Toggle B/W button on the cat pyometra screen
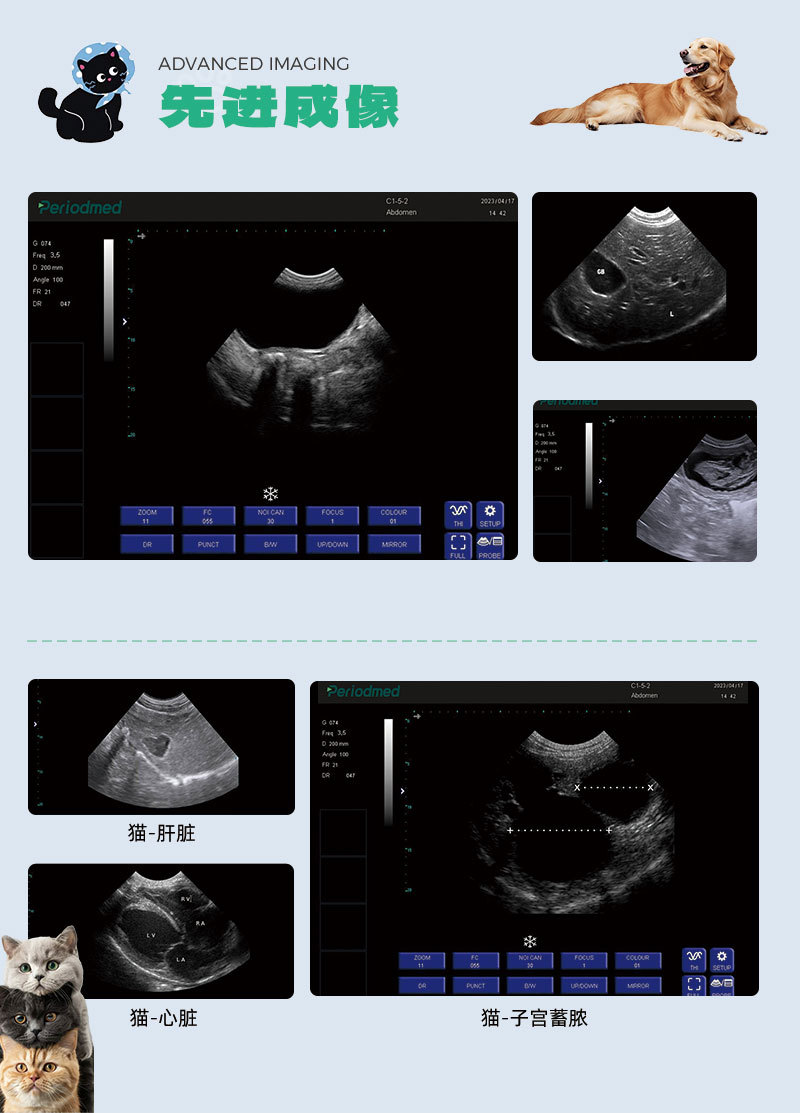 click(x=530, y=985)
